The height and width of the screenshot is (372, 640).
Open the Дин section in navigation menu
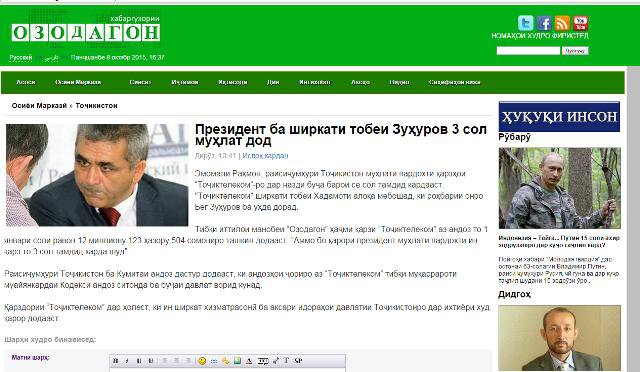tap(273, 82)
